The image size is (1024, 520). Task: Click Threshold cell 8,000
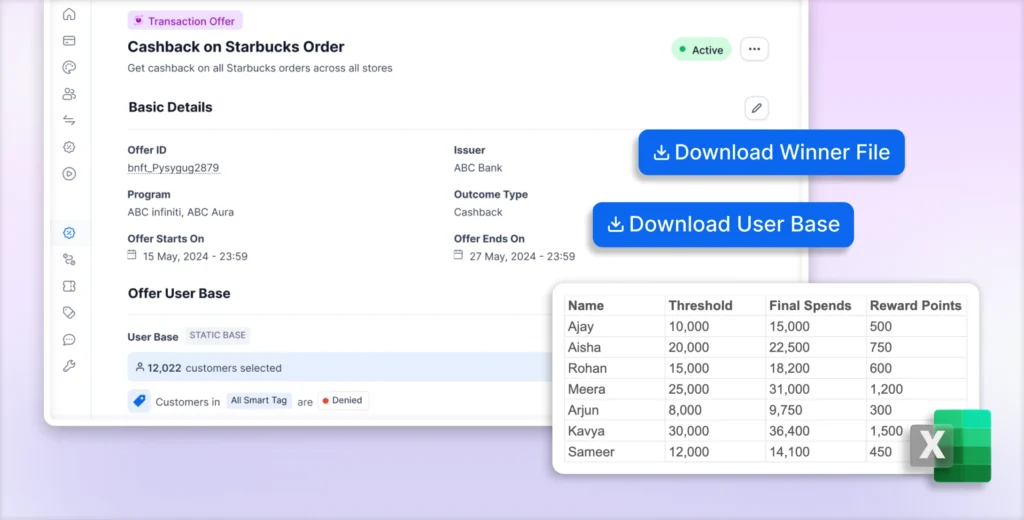tap(715, 410)
